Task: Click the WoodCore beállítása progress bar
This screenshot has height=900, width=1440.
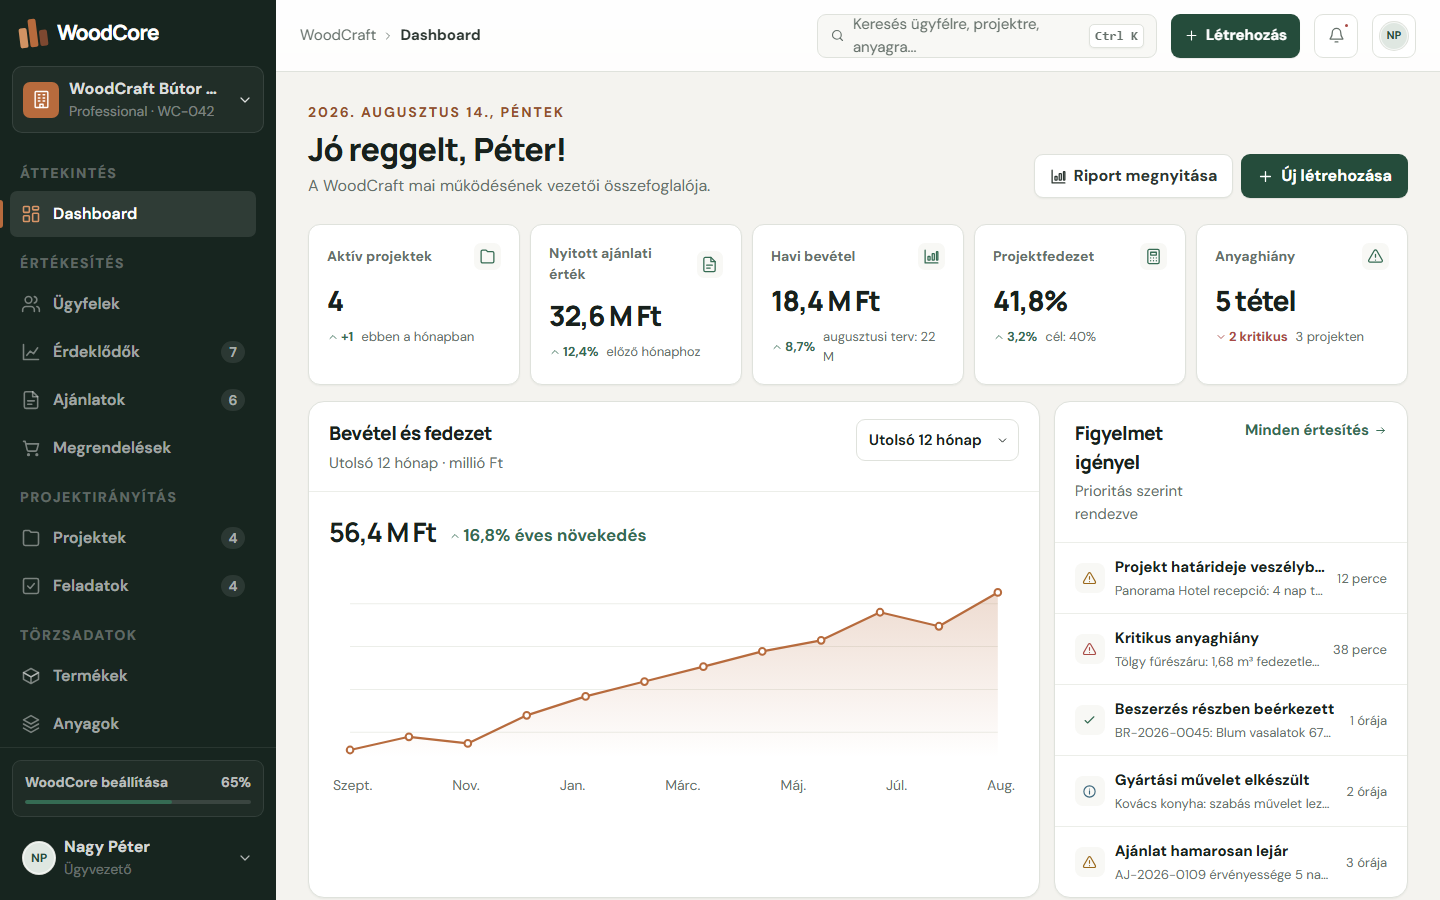Action: pos(138,802)
